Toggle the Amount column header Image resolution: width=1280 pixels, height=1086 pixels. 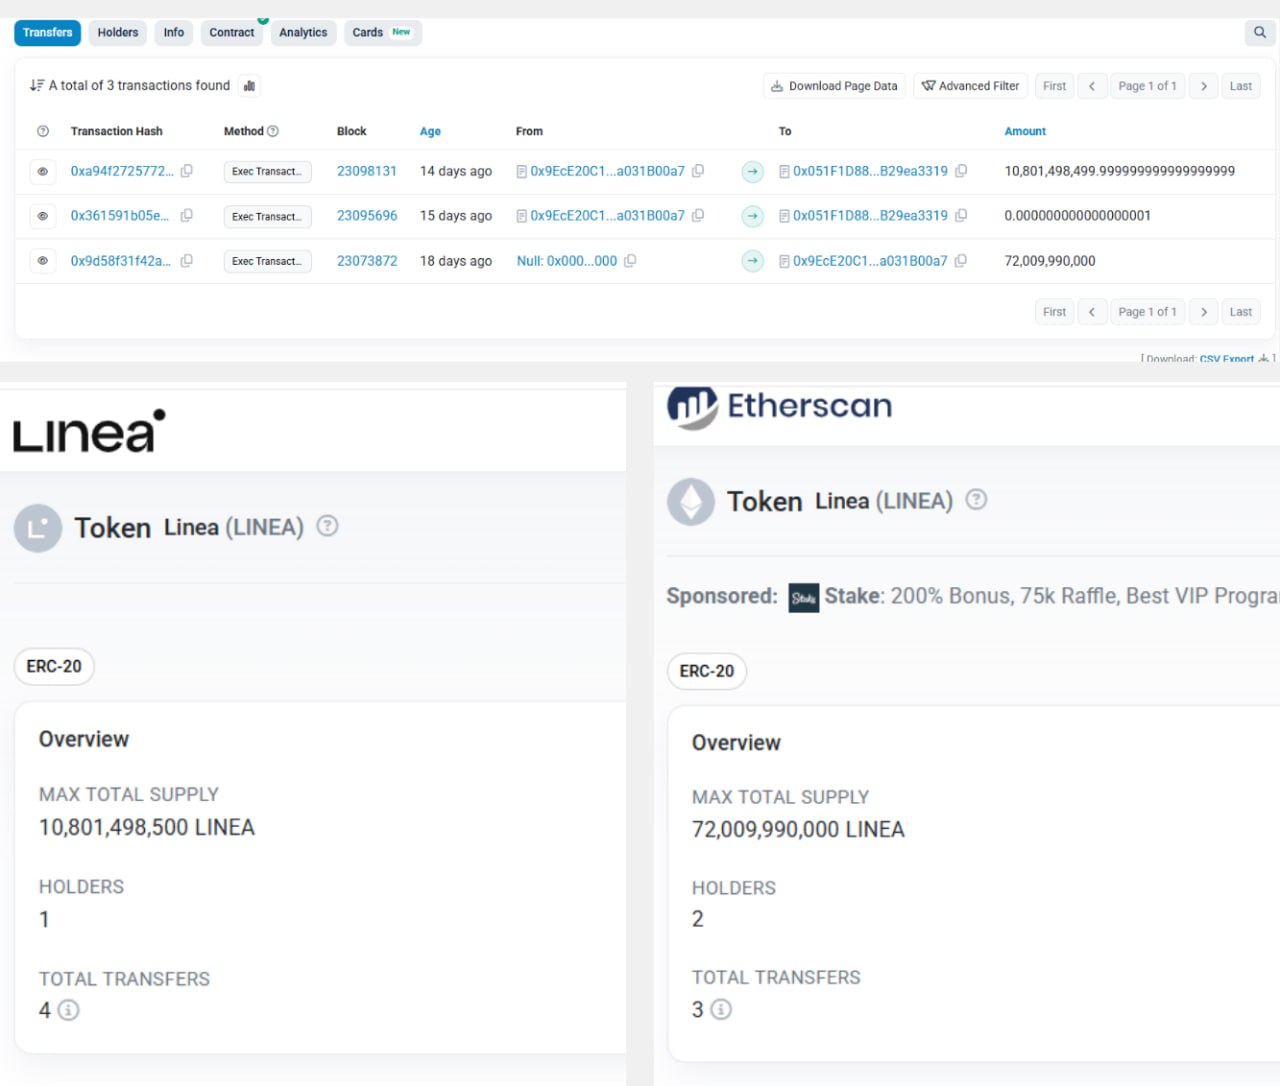[1025, 131]
